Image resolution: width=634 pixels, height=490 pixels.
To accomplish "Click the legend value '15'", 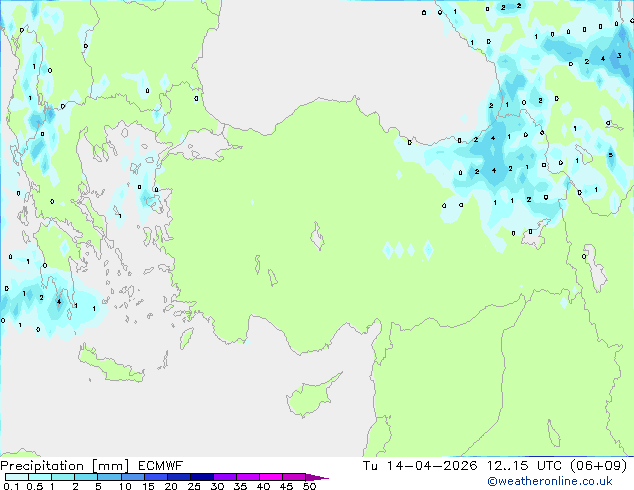I will coord(148,486).
